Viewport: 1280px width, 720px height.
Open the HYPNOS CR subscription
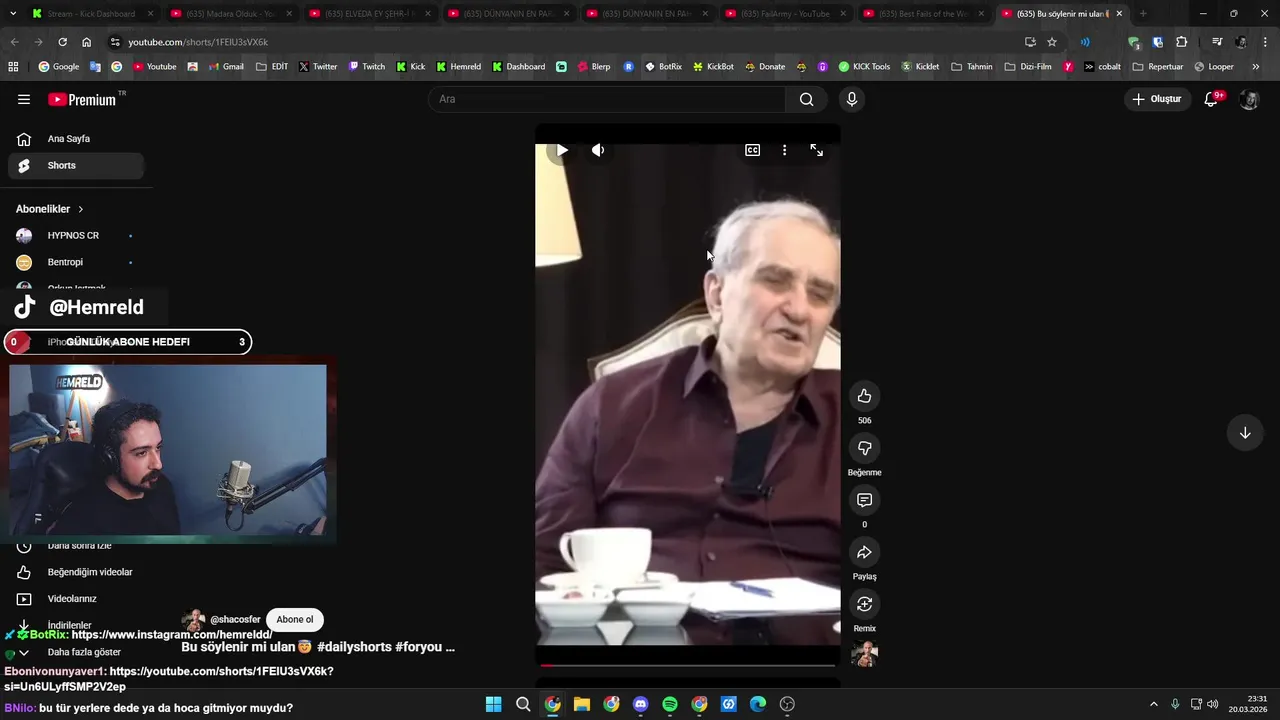(76, 236)
